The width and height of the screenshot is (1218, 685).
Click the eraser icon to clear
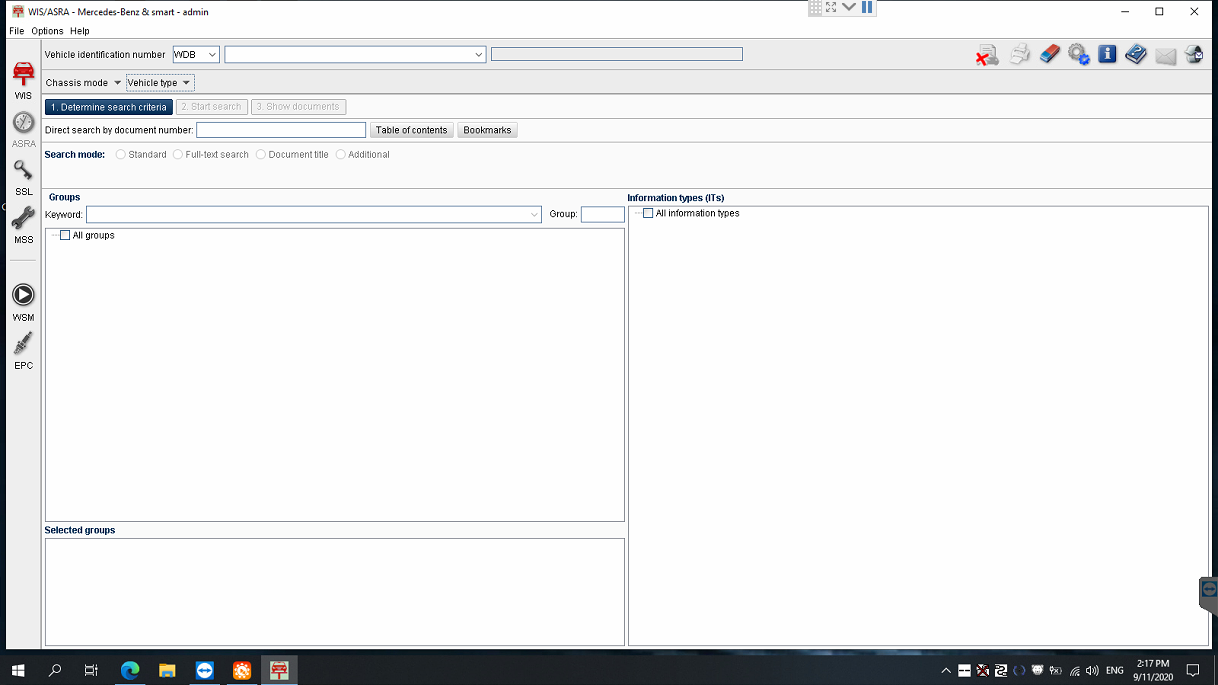(x=1049, y=54)
